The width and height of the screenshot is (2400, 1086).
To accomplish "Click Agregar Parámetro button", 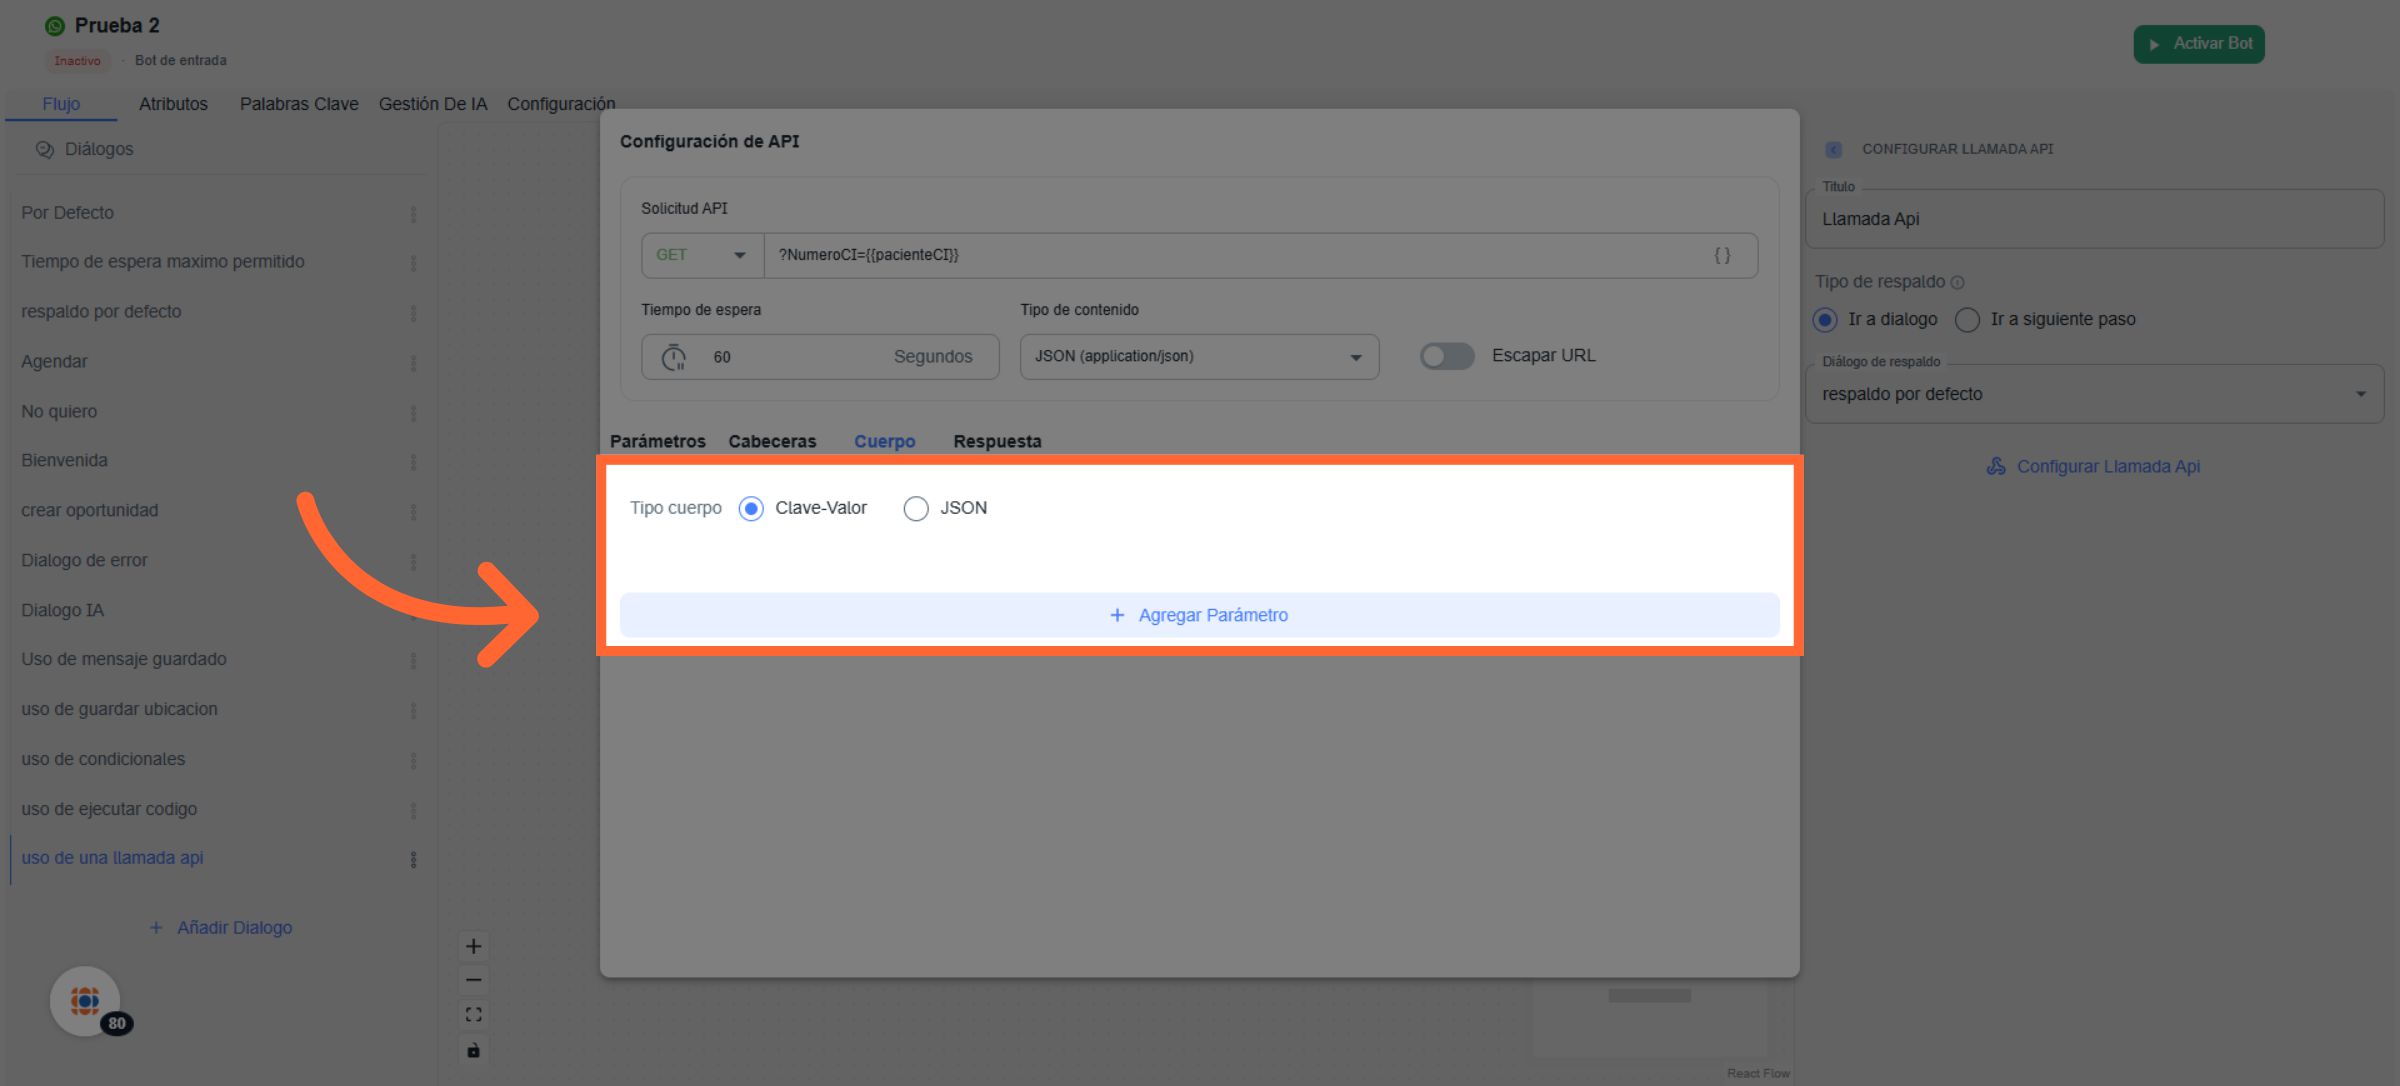I will click(x=1199, y=615).
